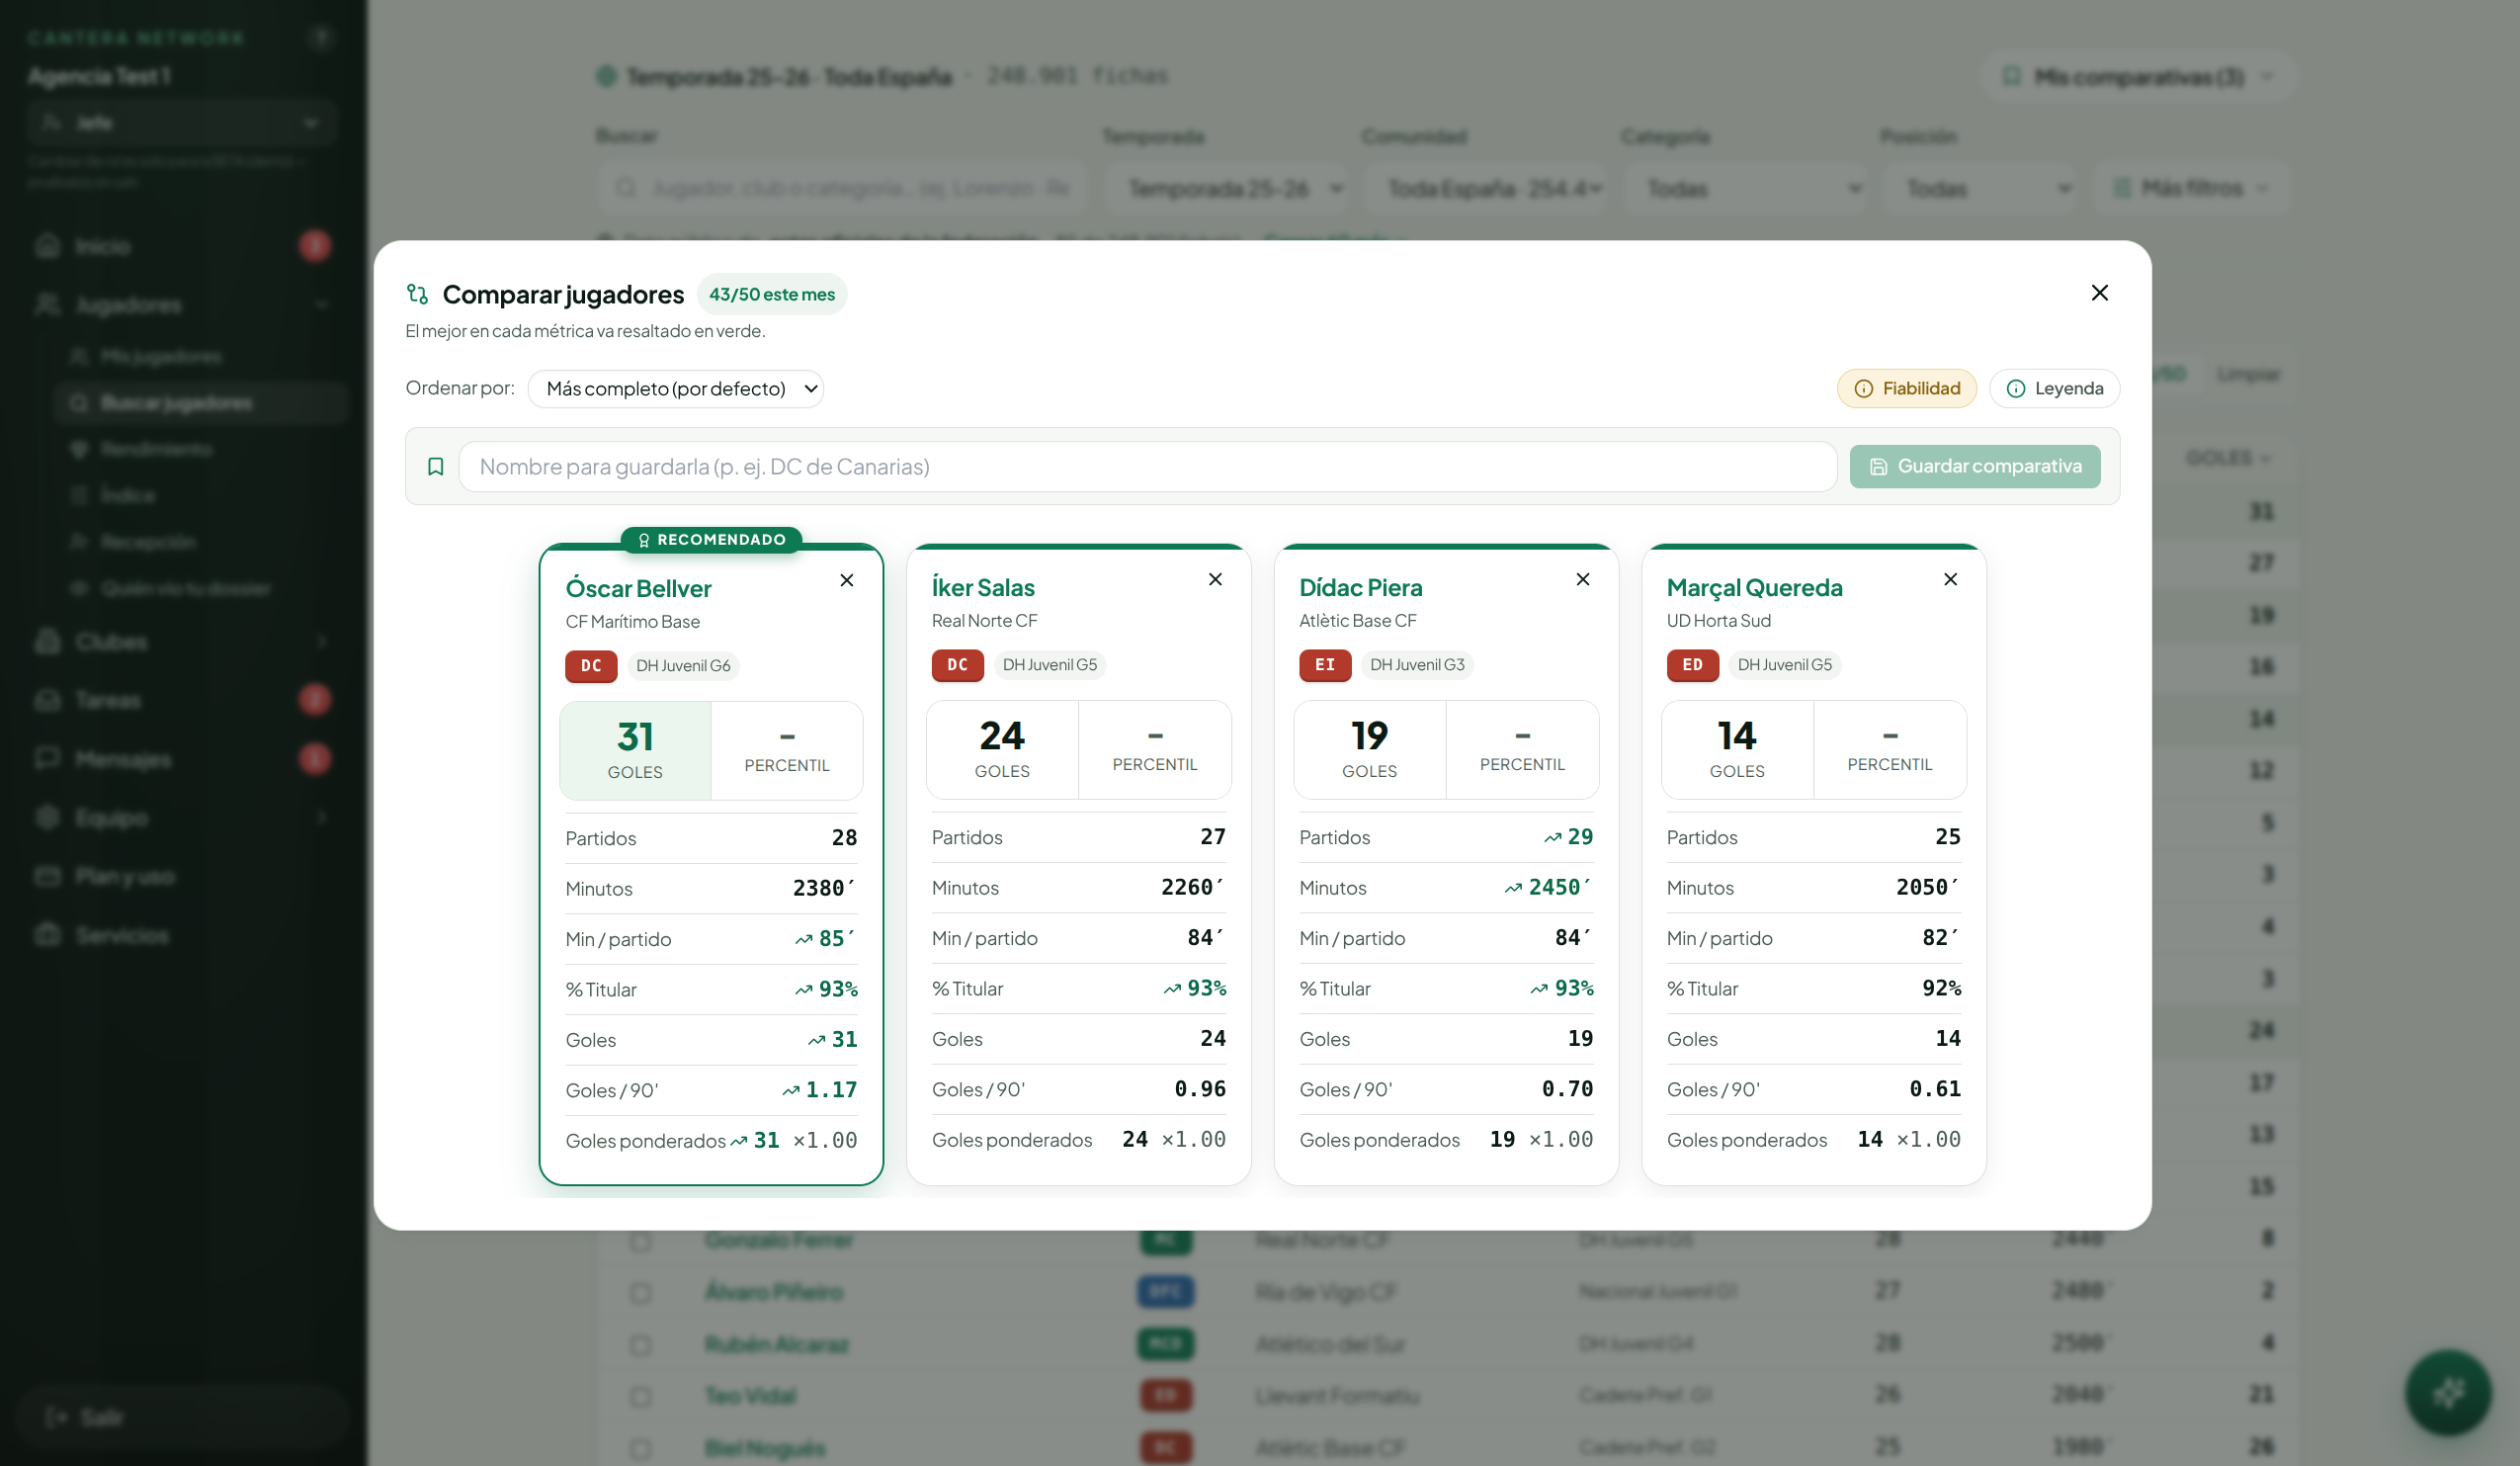The image size is (2520, 1466).
Task: Open the Jefe role dropdown in sidebar
Action: click(182, 123)
